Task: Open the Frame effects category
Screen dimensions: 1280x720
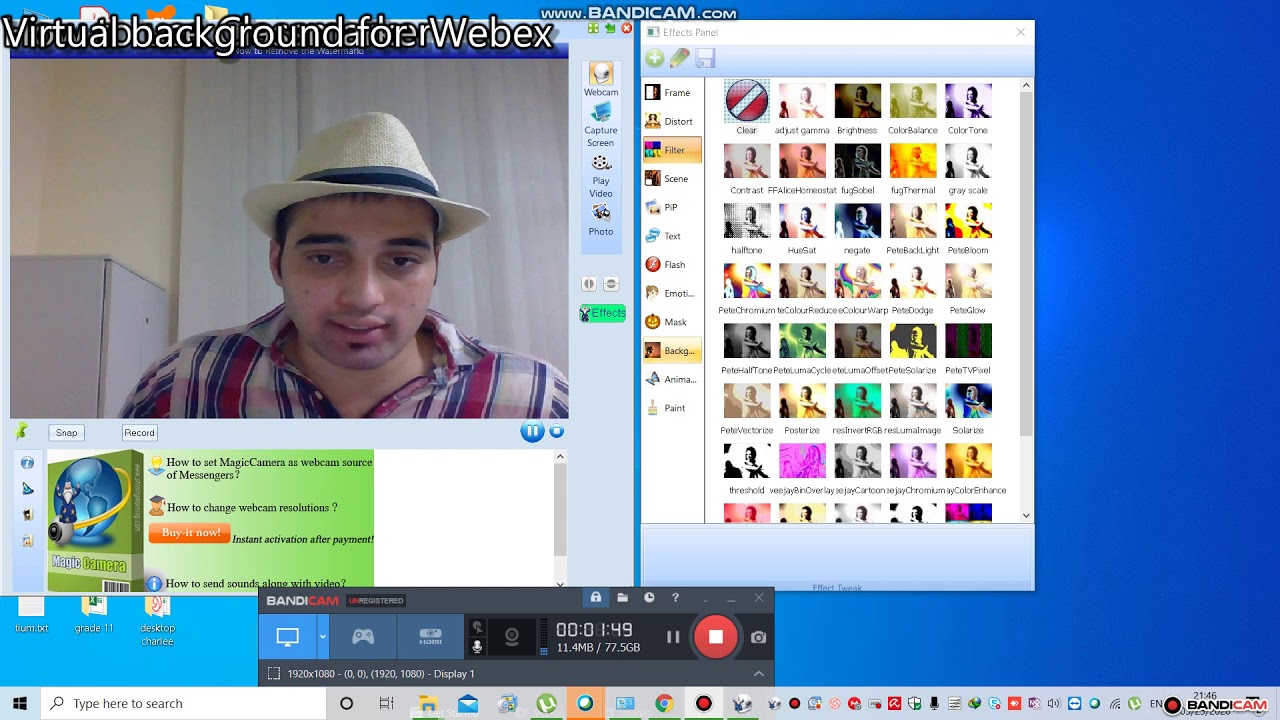Action: pos(671,93)
